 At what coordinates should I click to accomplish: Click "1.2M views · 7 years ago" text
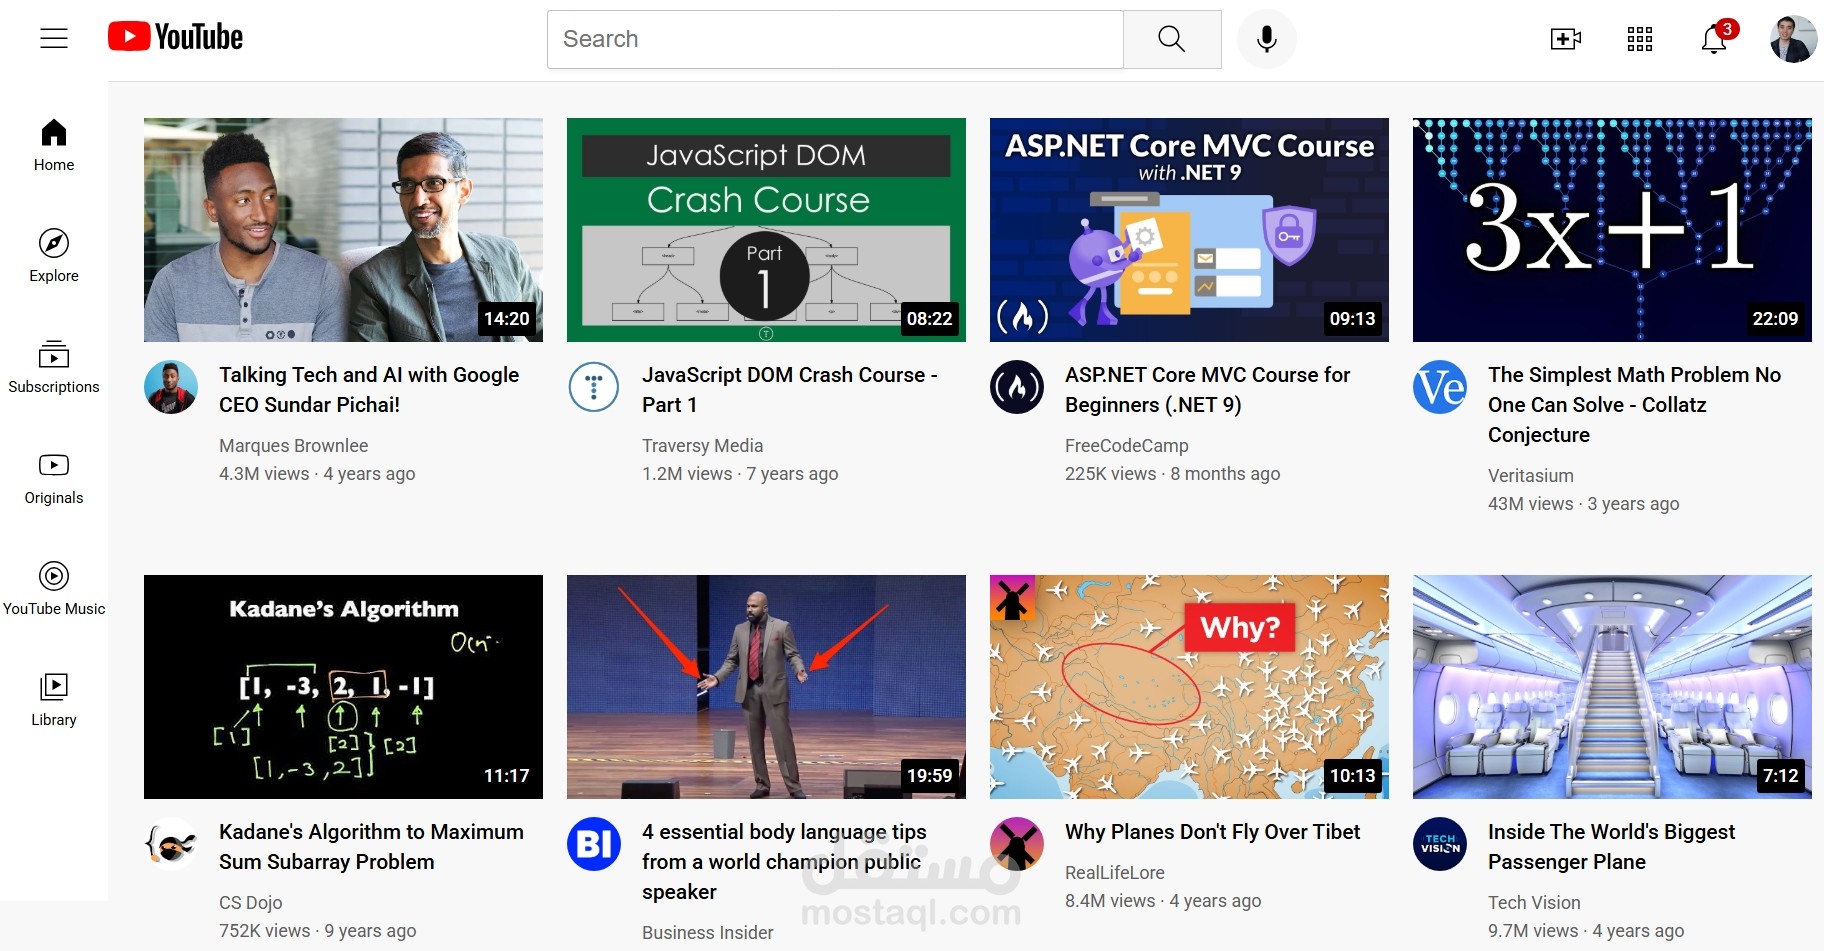click(740, 474)
